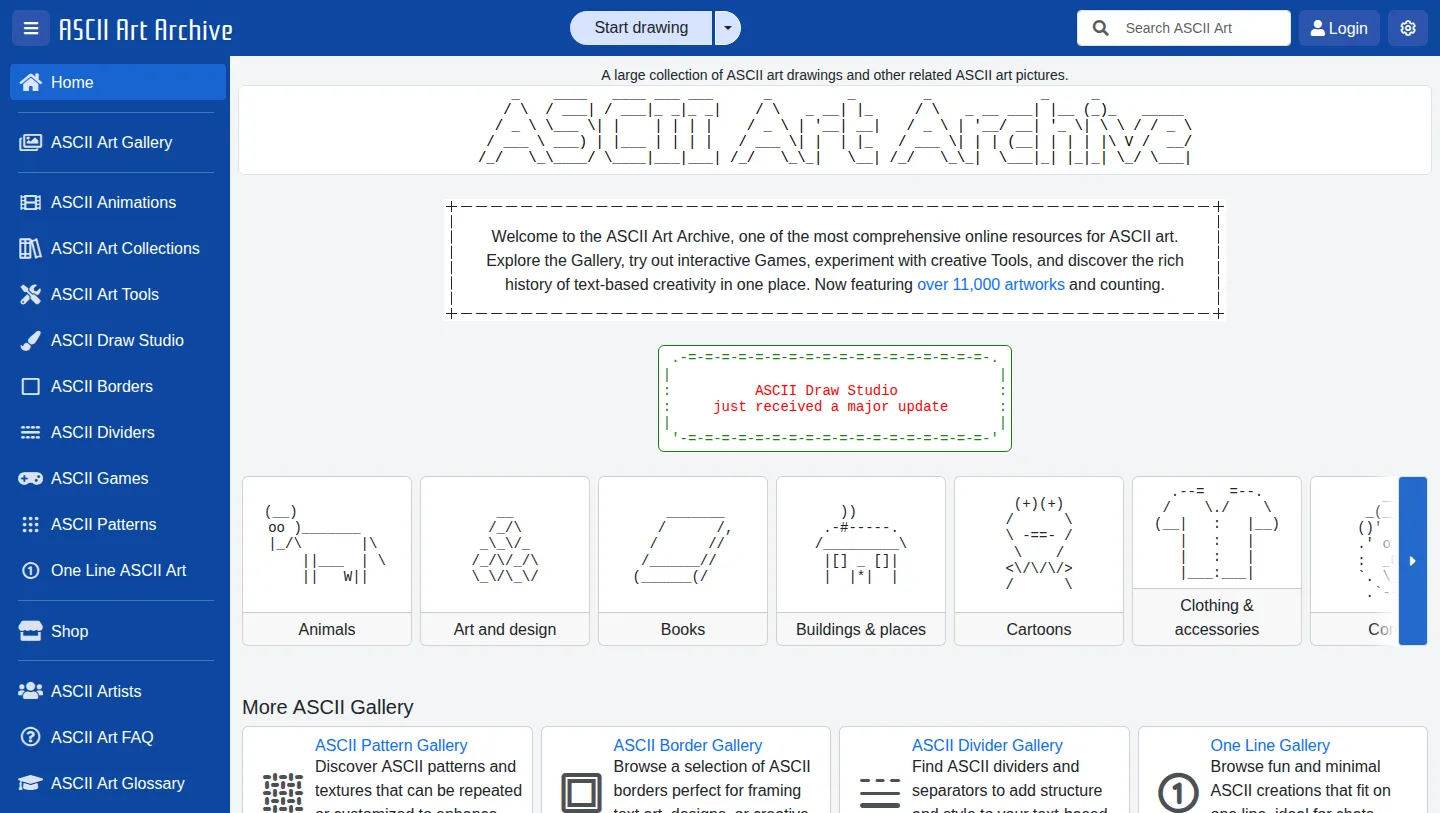
Task: Click the question mark ASCII Art FAQ icon
Action: click(31, 737)
